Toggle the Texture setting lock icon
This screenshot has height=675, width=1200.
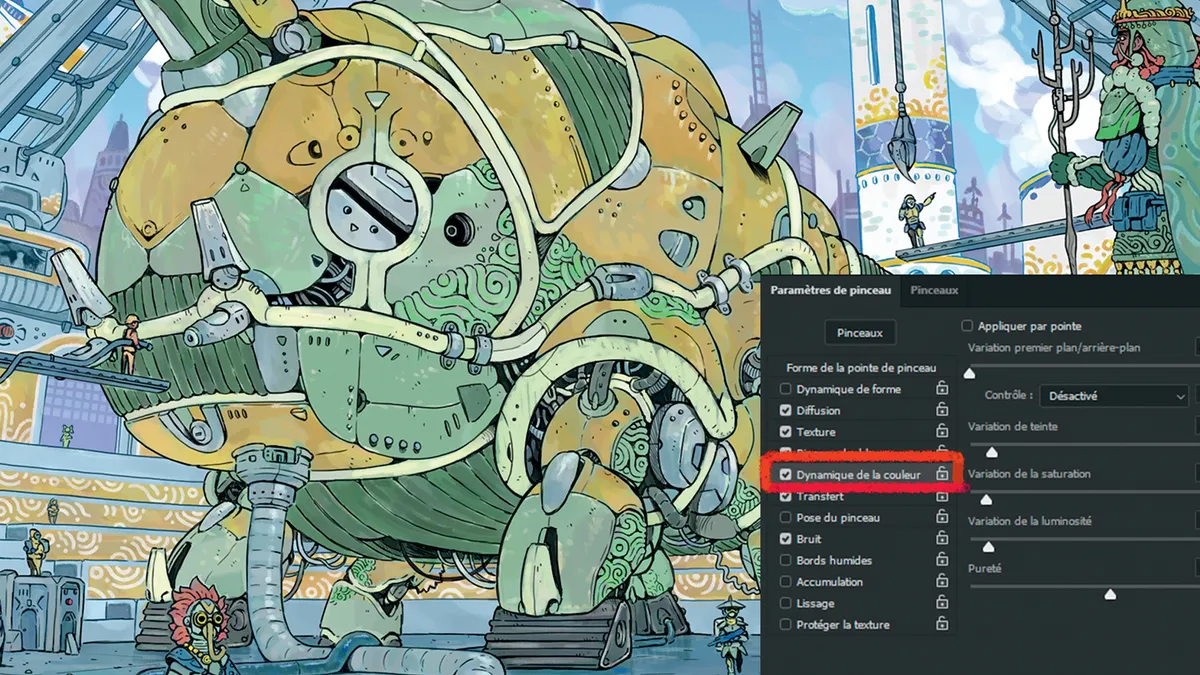(941, 432)
